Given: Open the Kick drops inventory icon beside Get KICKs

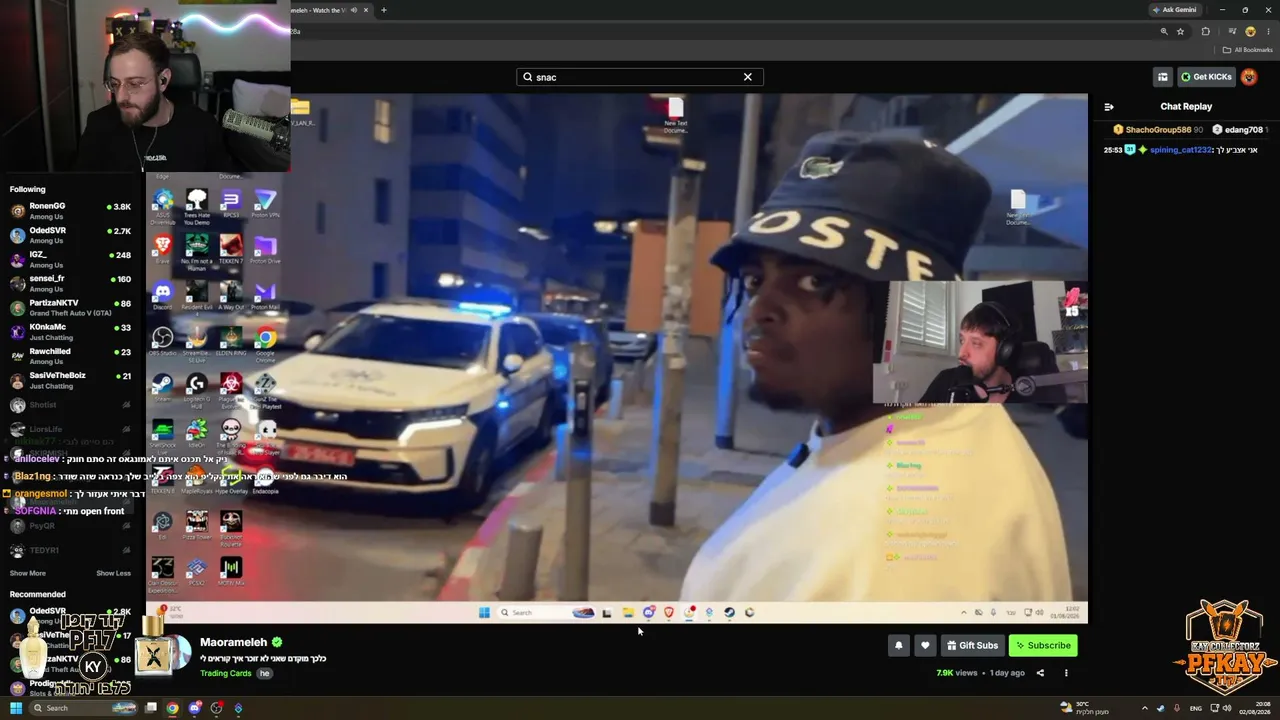Looking at the screenshot, I should 1162,77.
